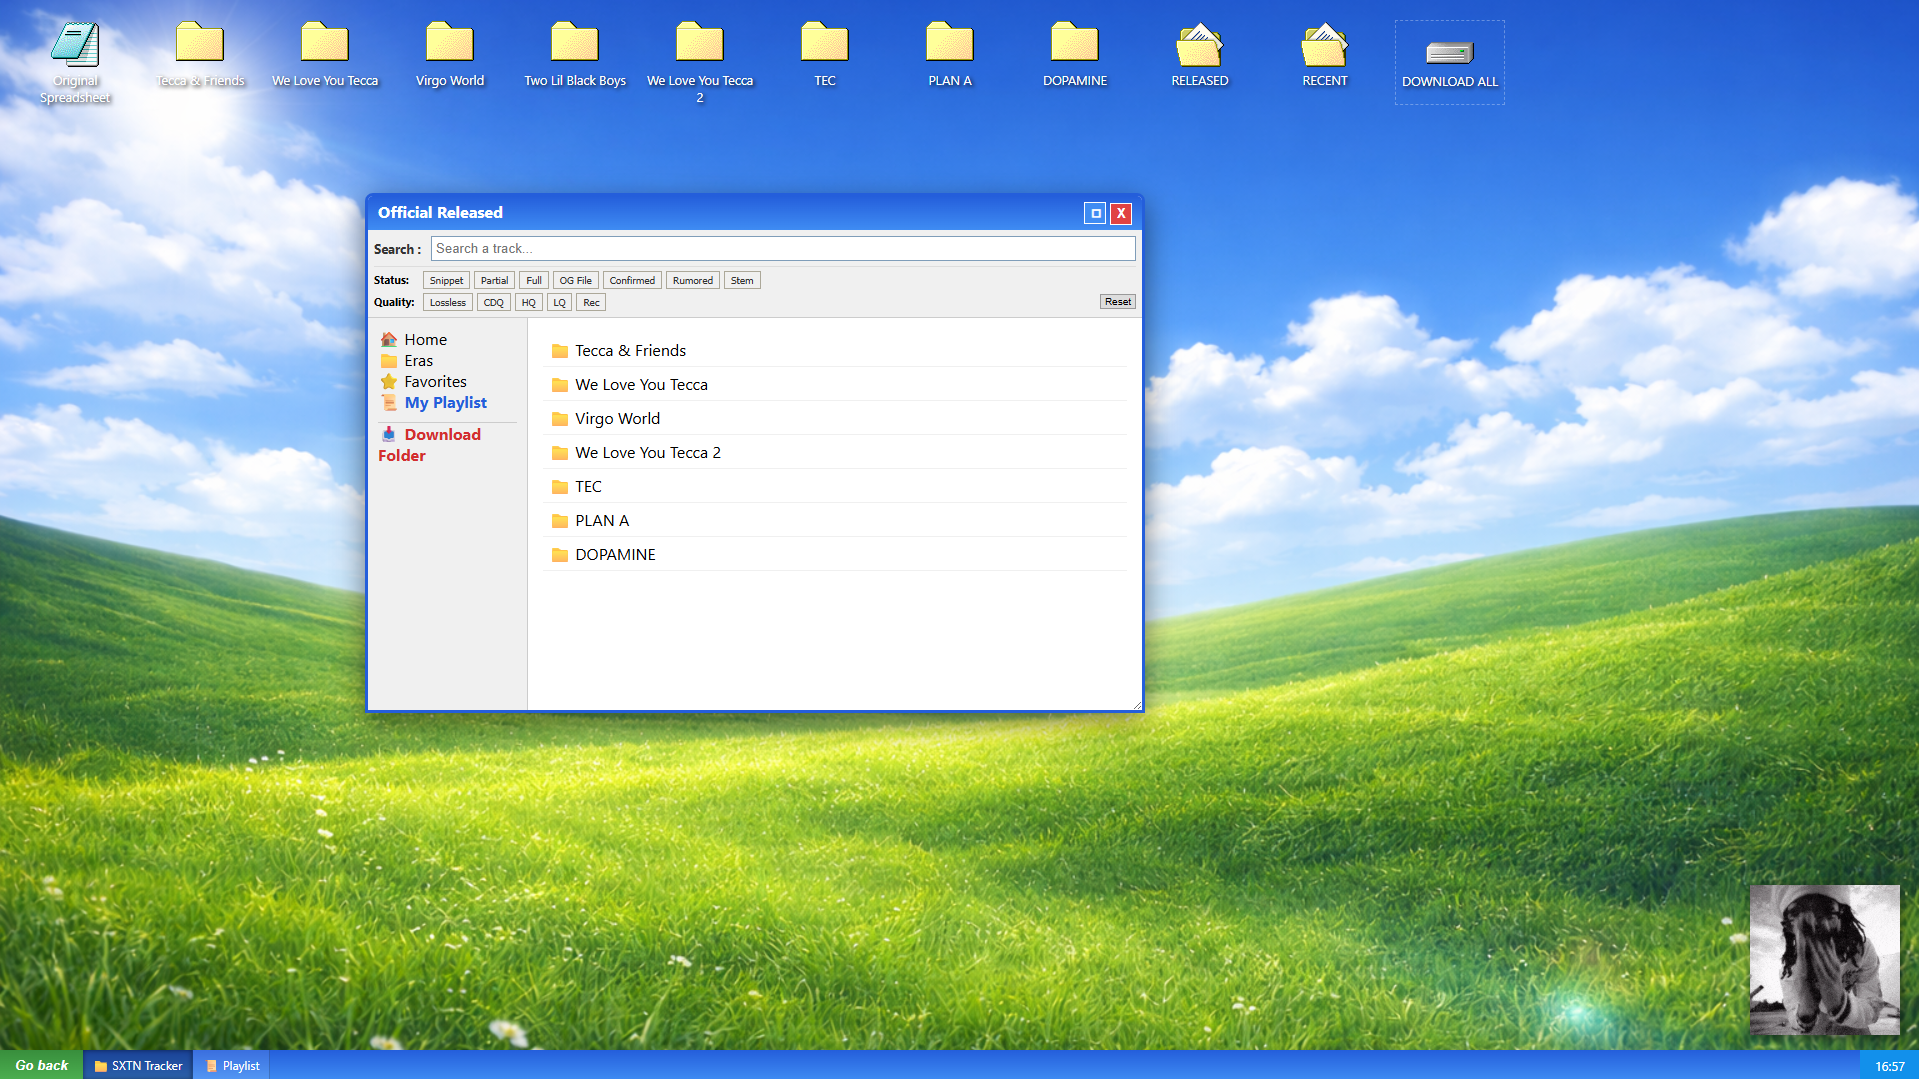Open the We Love You Tecca 2 folder row

pos(647,453)
